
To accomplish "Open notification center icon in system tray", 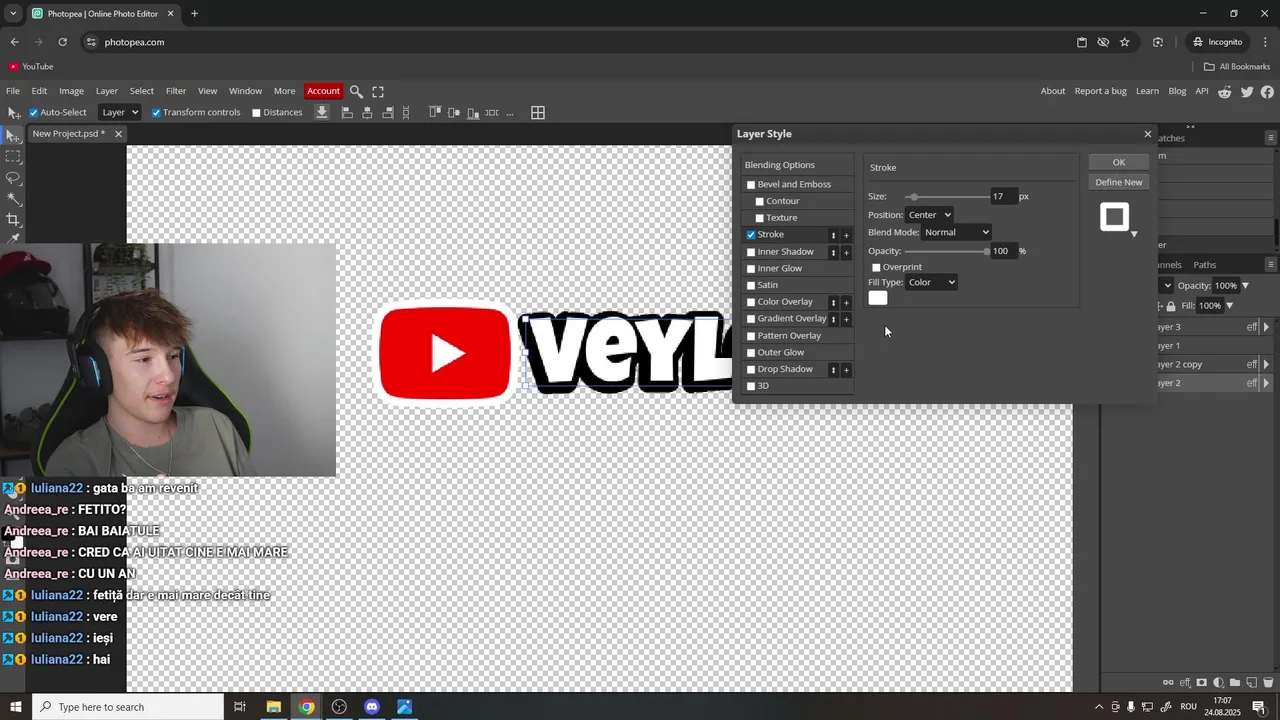I will pos(1259,707).
